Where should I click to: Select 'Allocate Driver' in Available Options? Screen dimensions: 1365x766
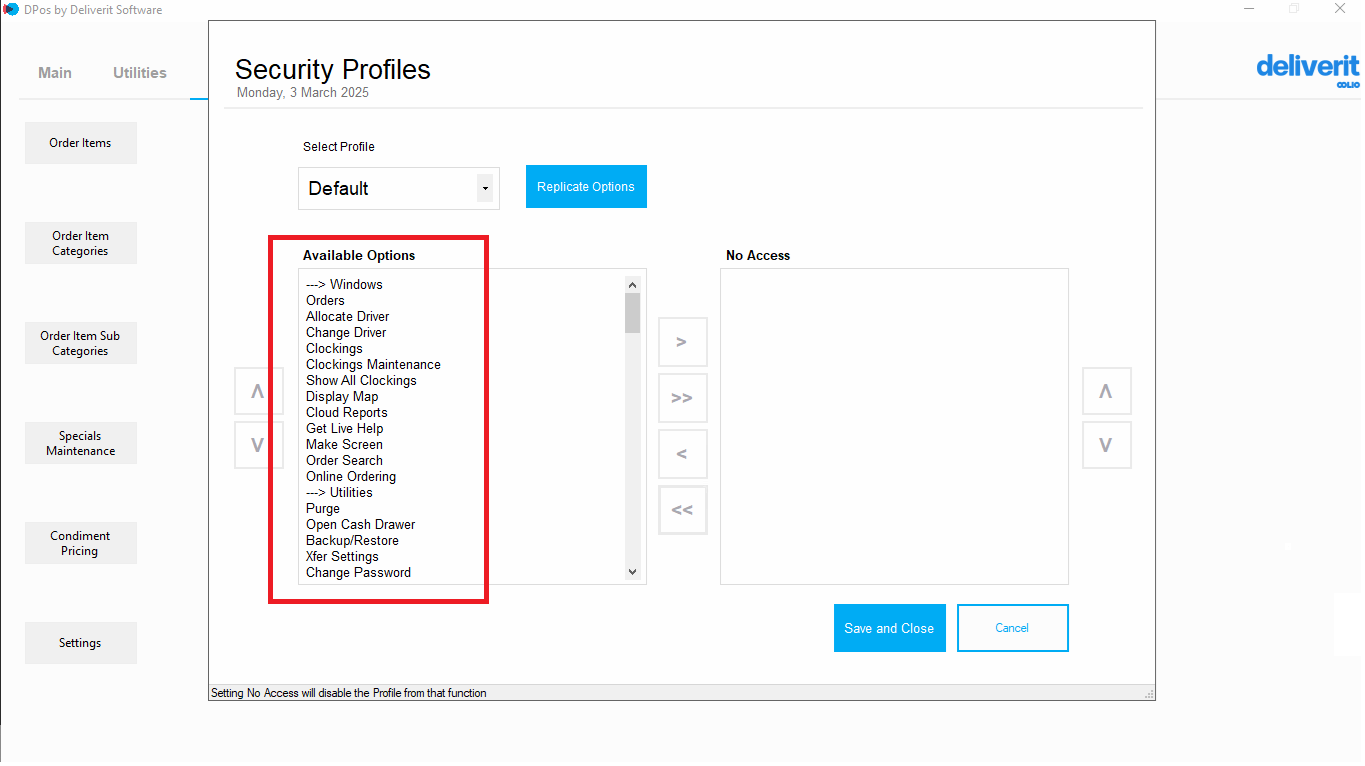click(x=347, y=316)
